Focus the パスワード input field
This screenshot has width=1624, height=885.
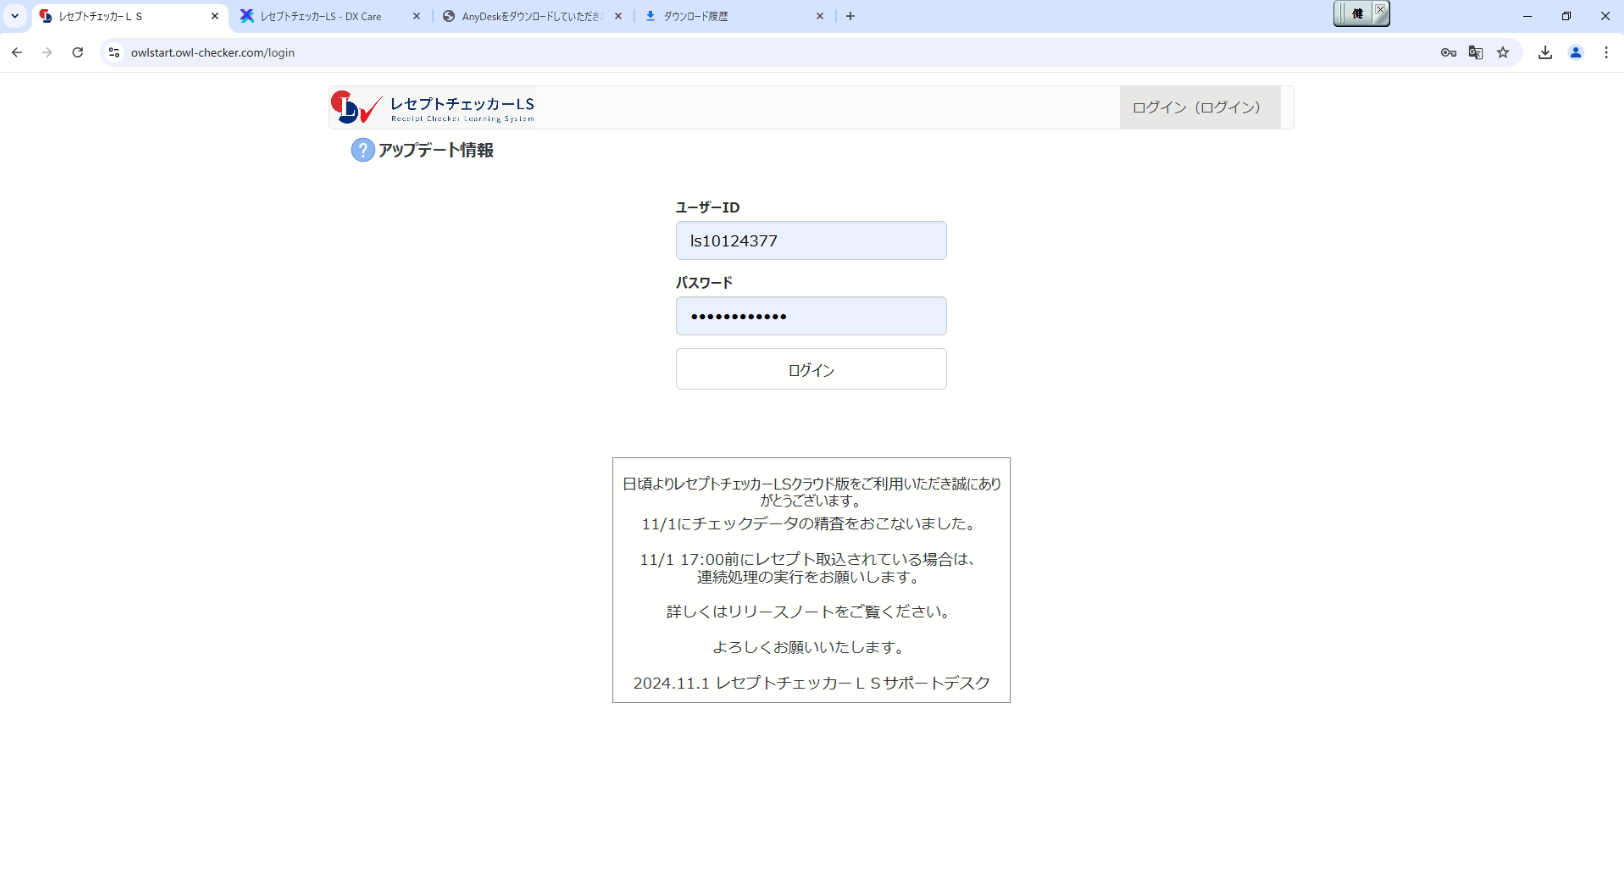point(811,316)
